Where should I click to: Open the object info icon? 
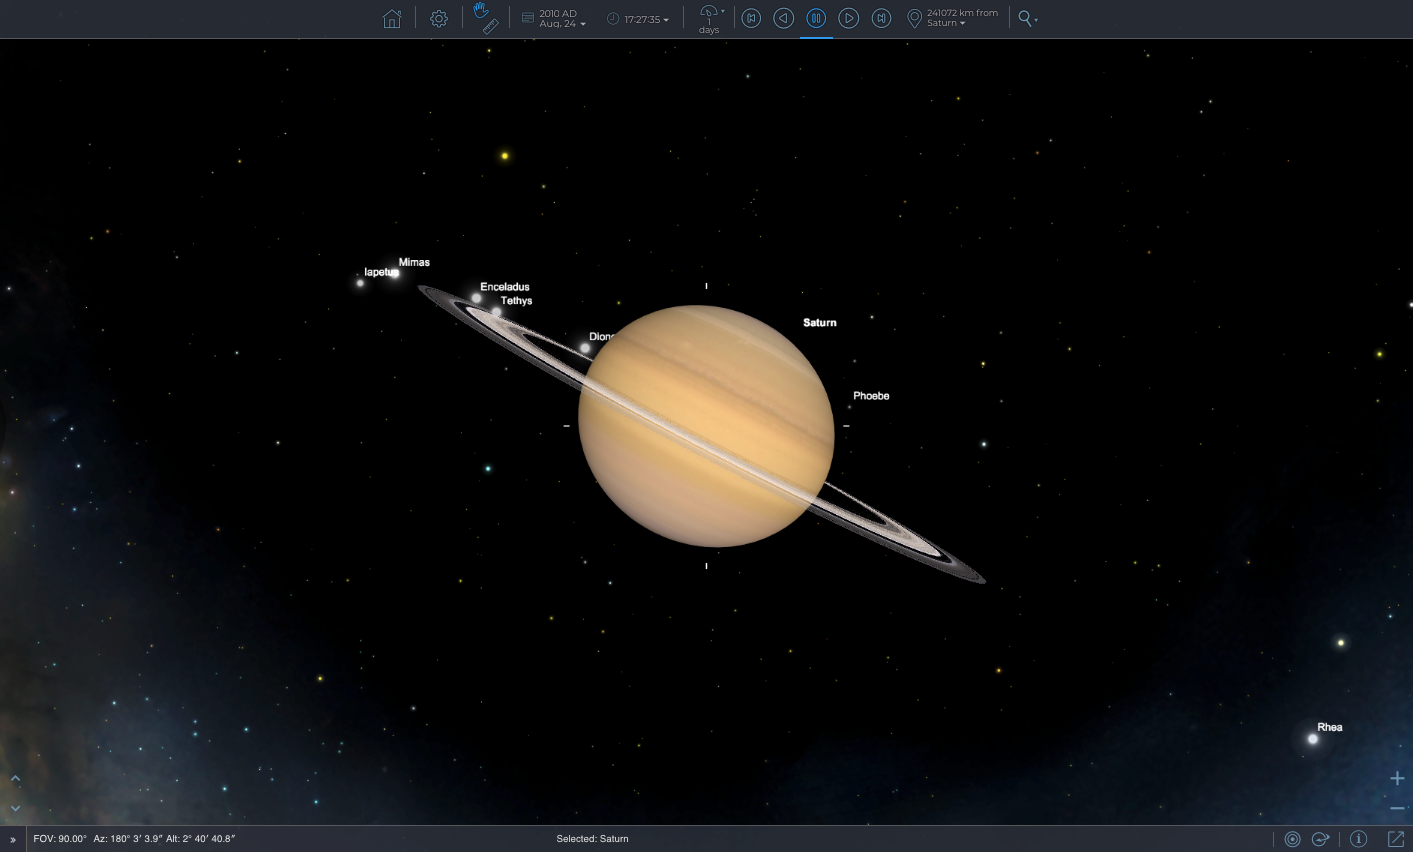coord(1358,839)
